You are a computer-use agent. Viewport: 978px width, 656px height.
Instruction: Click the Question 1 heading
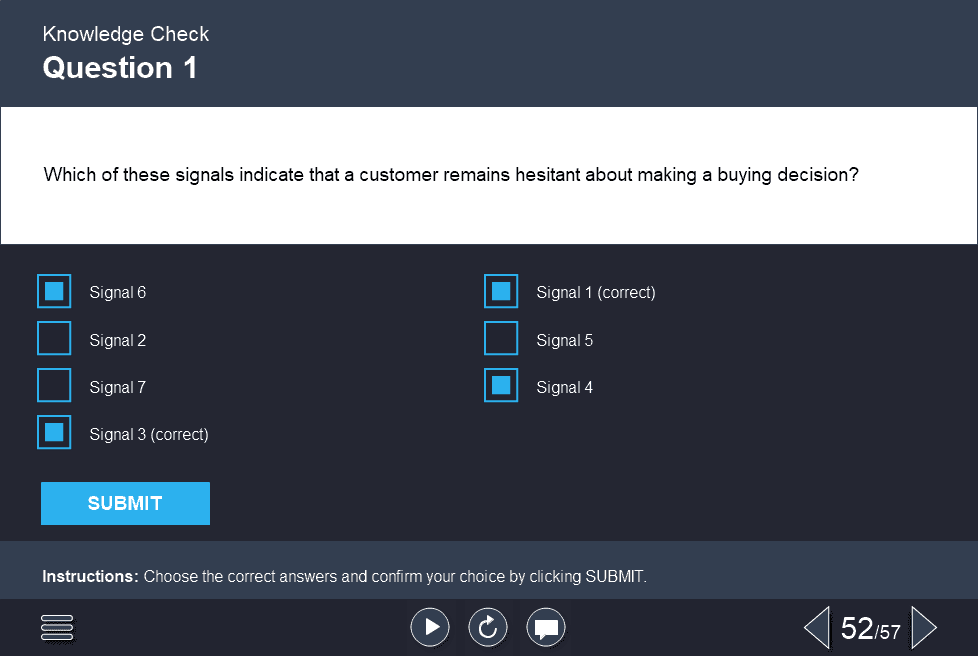pyautogui.click(x=120, y=68)
